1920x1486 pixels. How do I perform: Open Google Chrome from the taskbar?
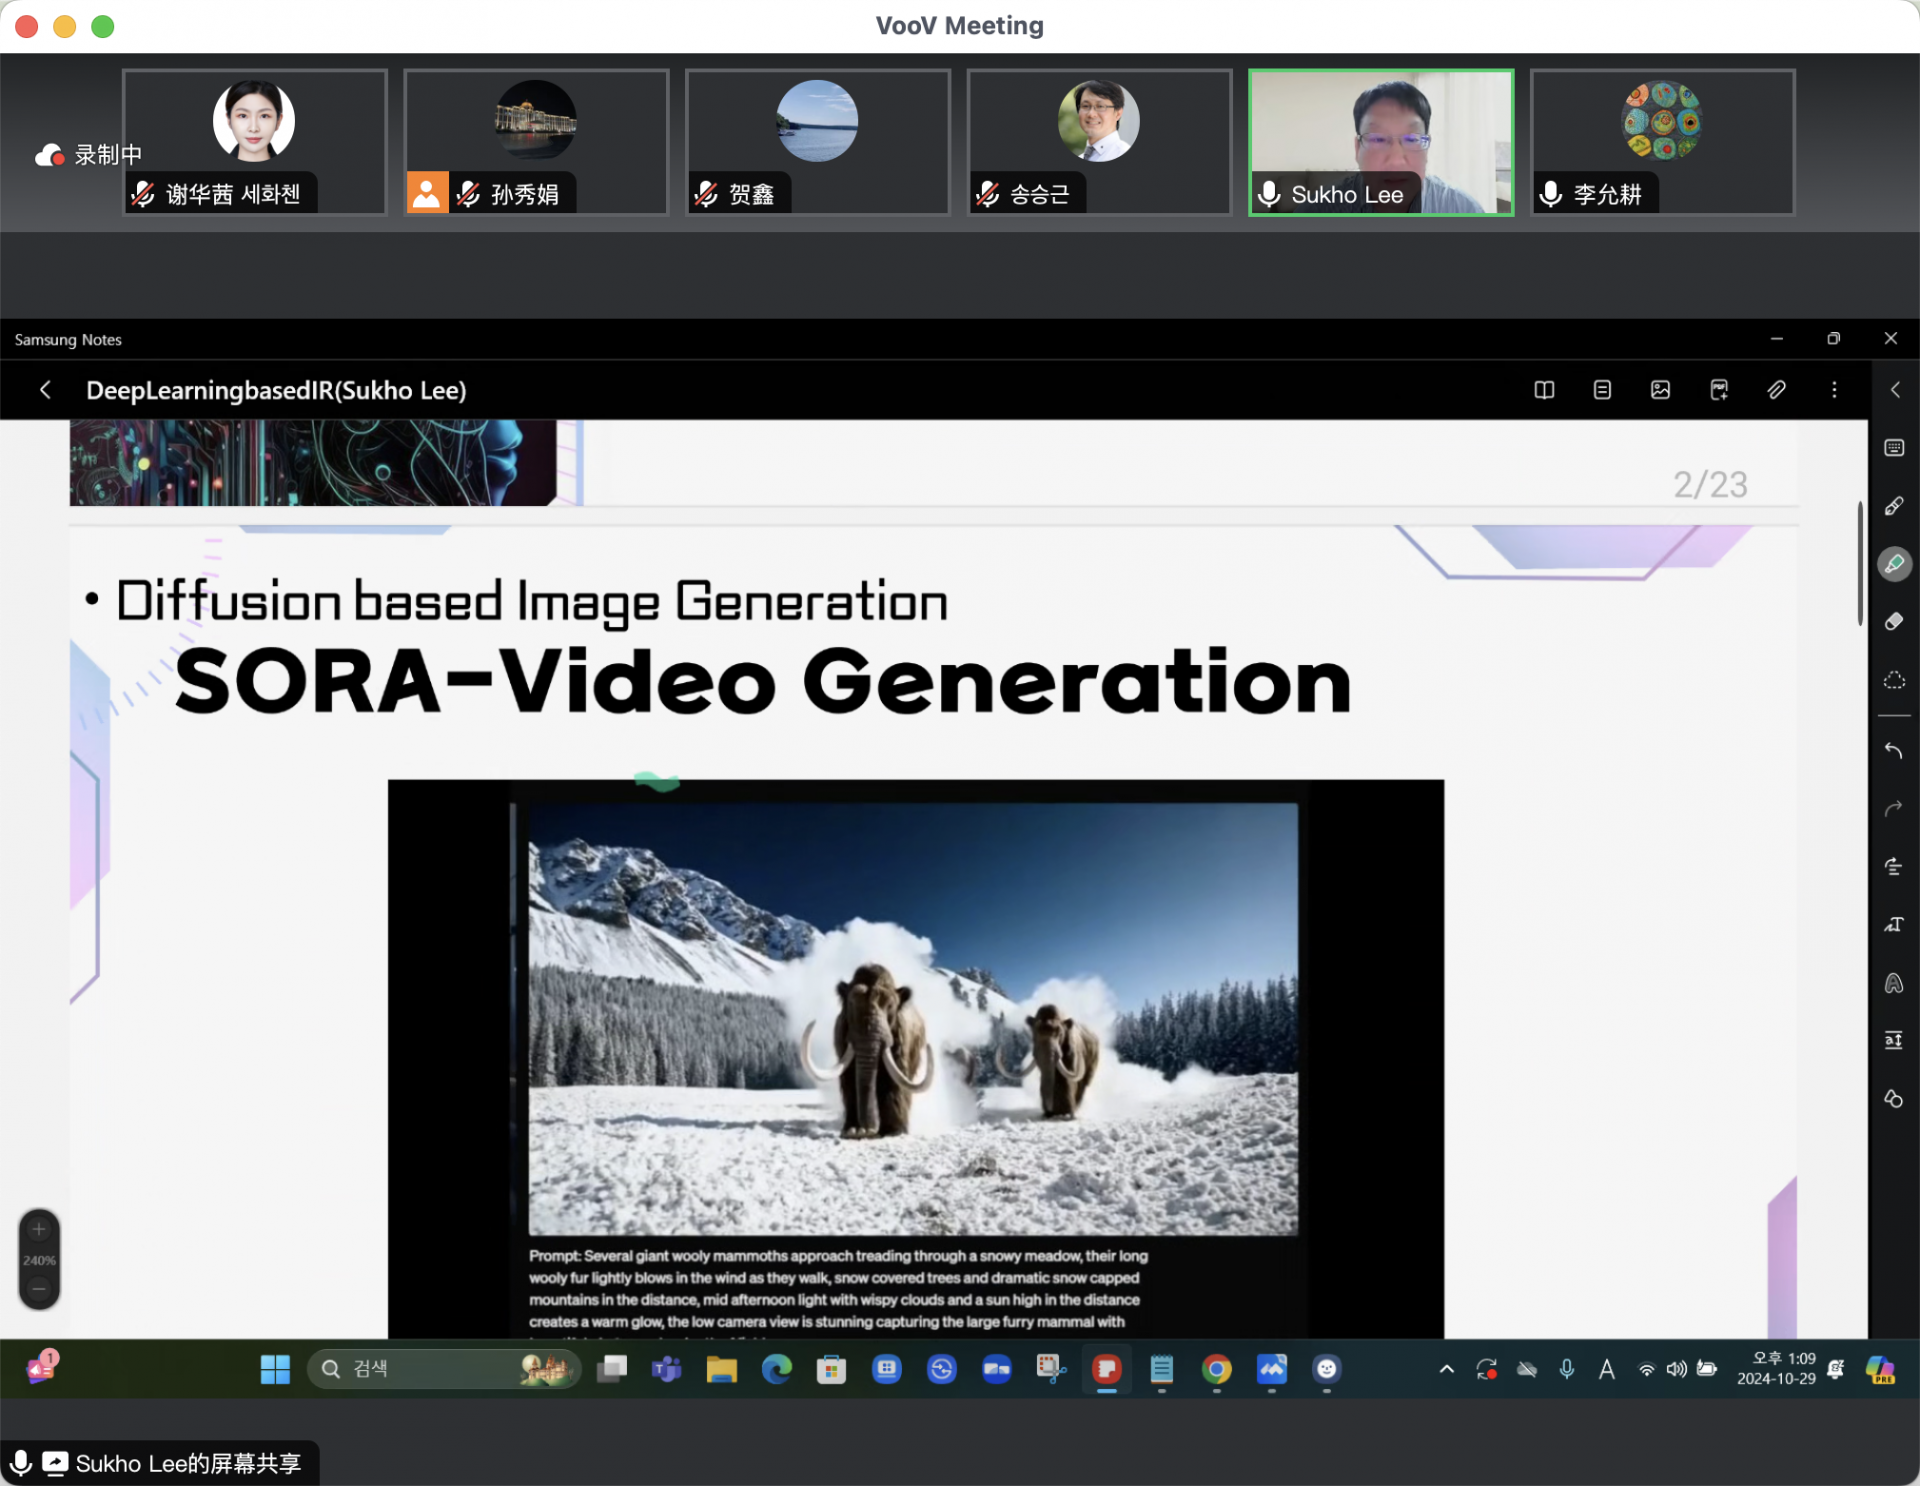pos(1216,1369)
